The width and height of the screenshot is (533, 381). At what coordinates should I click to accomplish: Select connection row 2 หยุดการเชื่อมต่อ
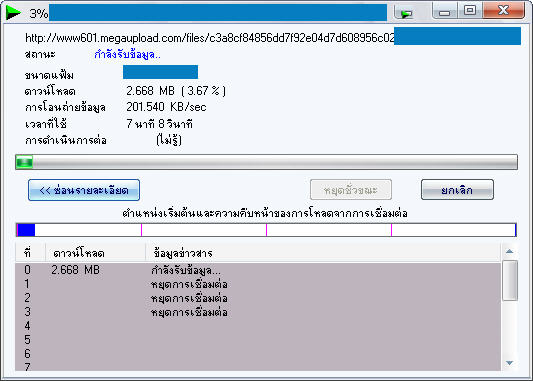(x=258, y=298)
